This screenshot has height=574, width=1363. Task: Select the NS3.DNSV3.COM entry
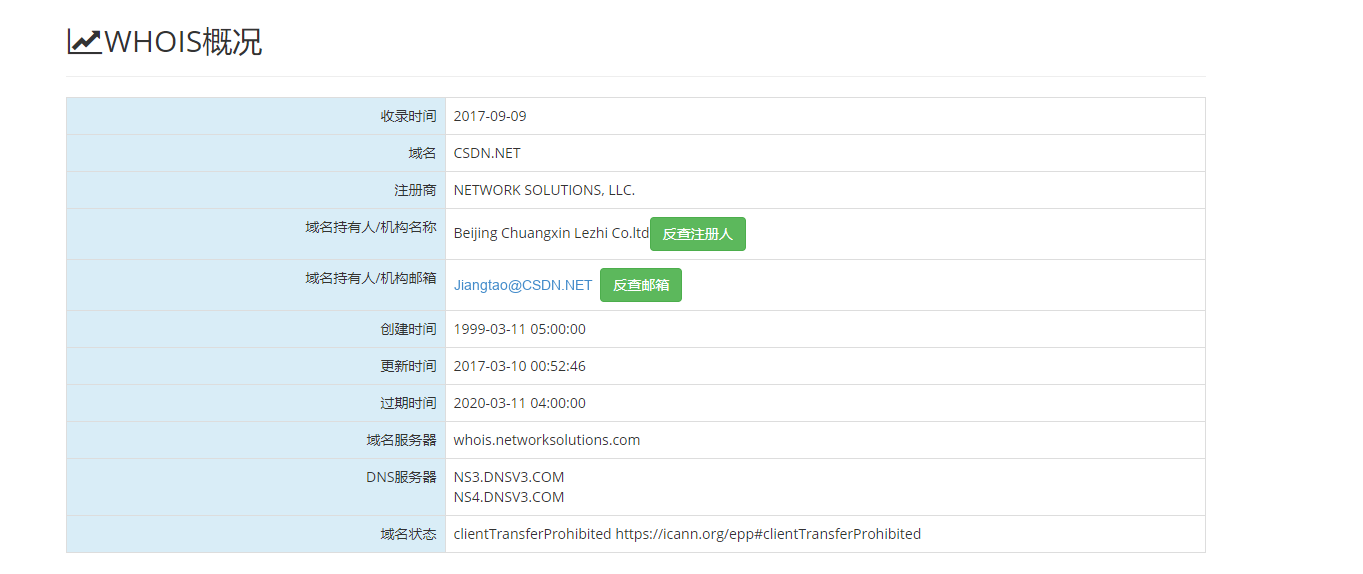509,477
